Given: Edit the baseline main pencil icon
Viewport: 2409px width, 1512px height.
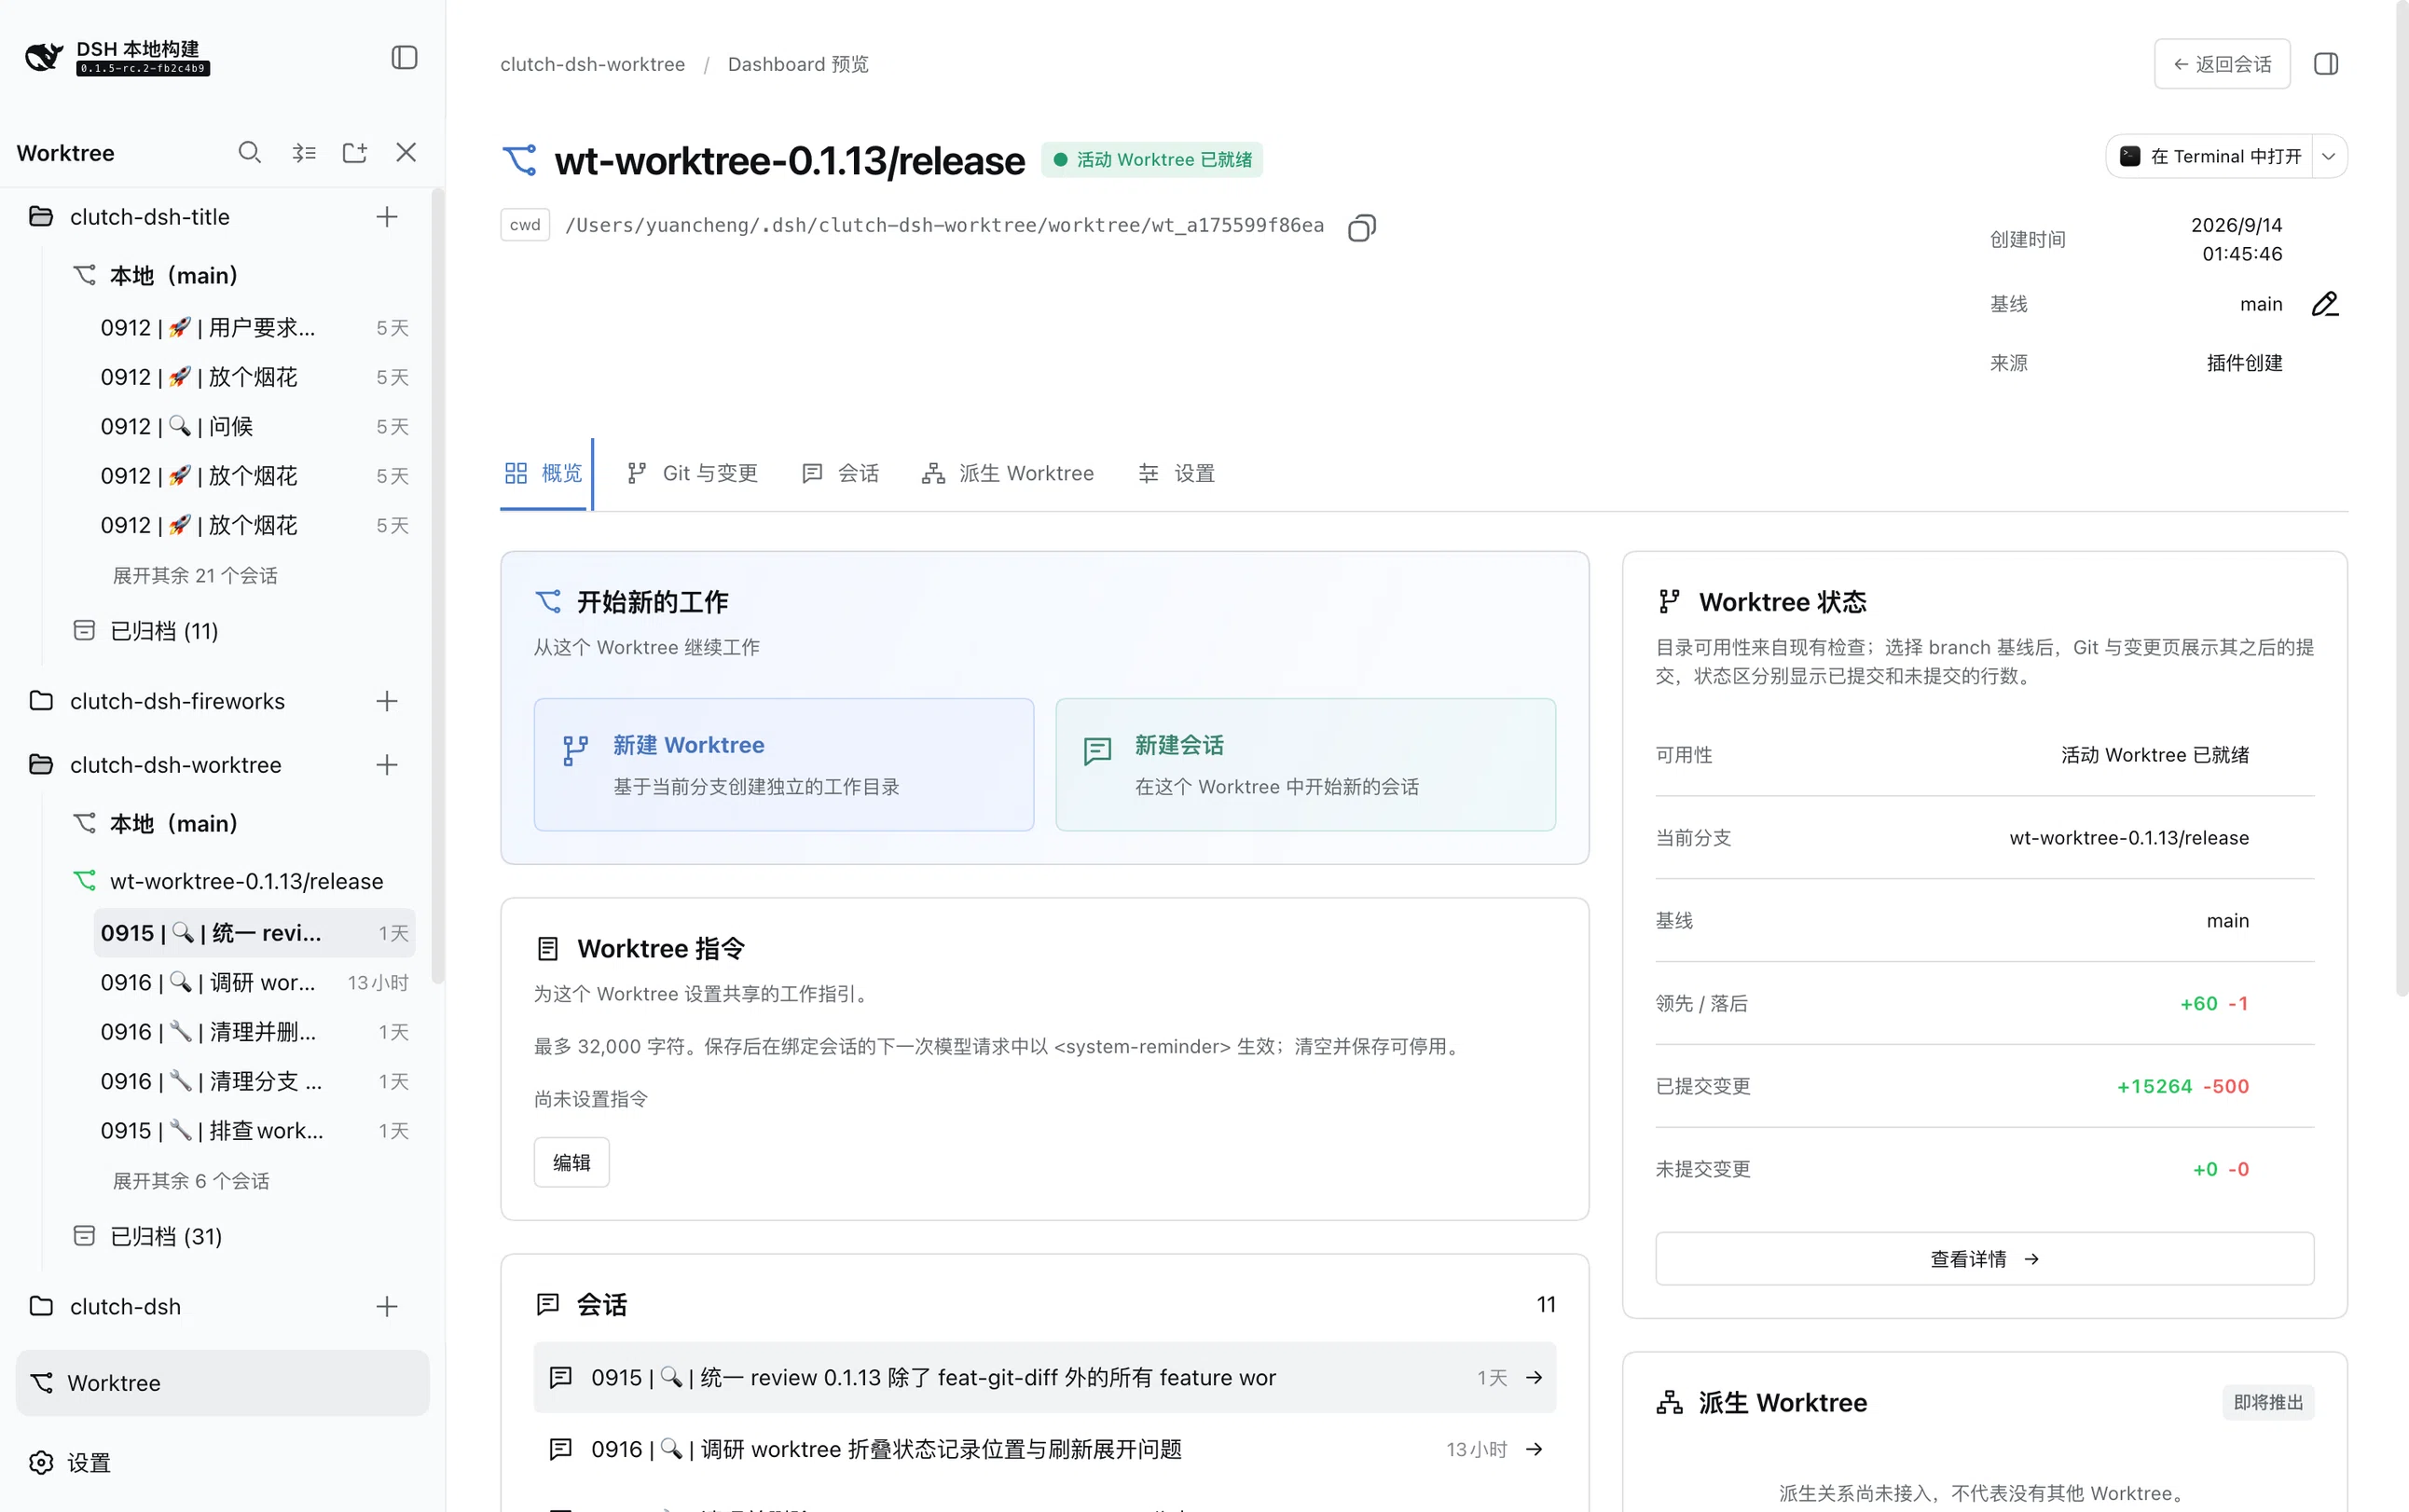Looking at the screenshot, I should (2325, 304).
